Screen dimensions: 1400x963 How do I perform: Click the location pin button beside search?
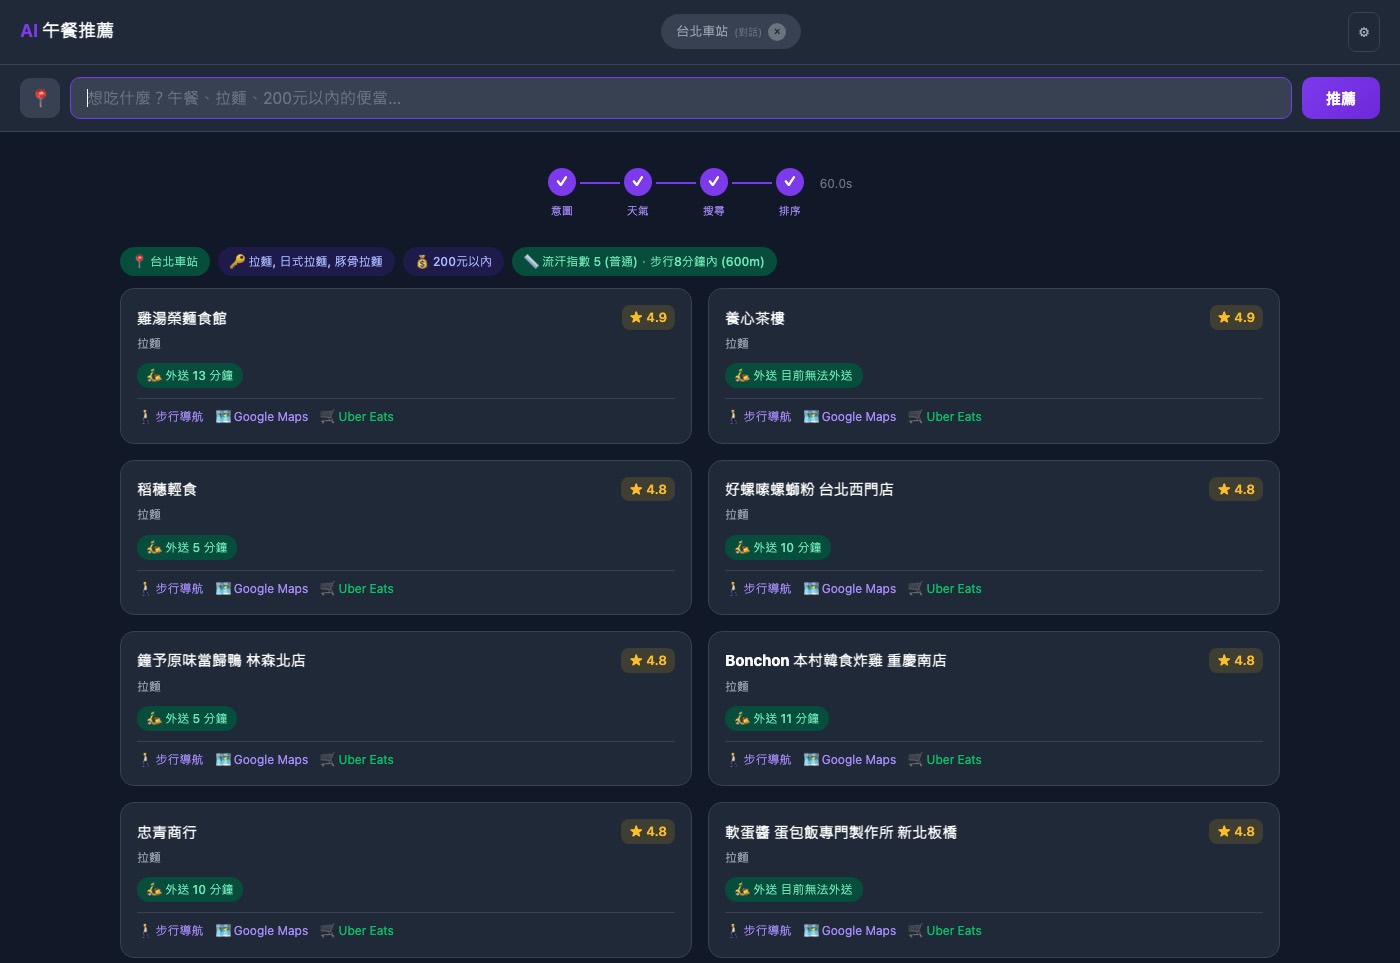(x=40, y=98)
